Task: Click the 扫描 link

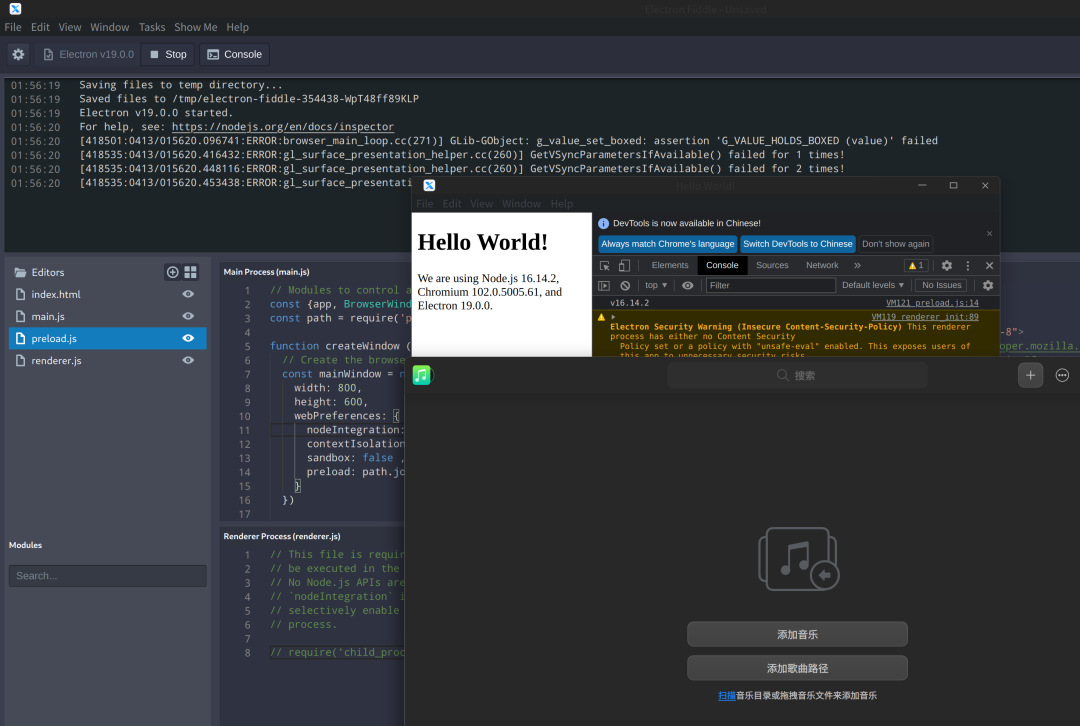Action: pyautogui.click(x=727, y=696)
